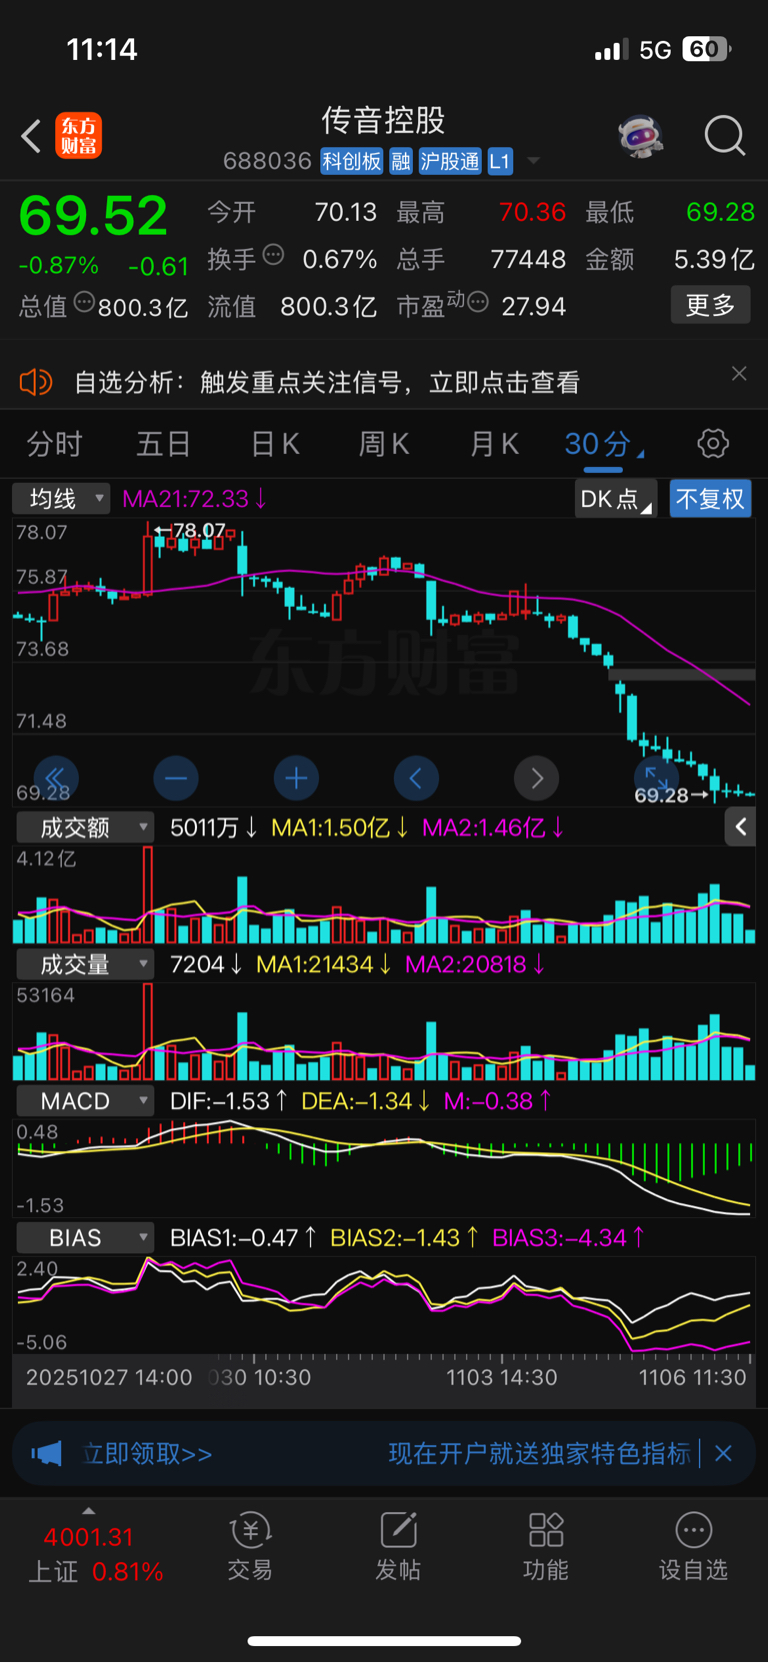Tap DIF:-1.53 MACD value
The image size is (768, 1663).
[x=229, y=1101]
